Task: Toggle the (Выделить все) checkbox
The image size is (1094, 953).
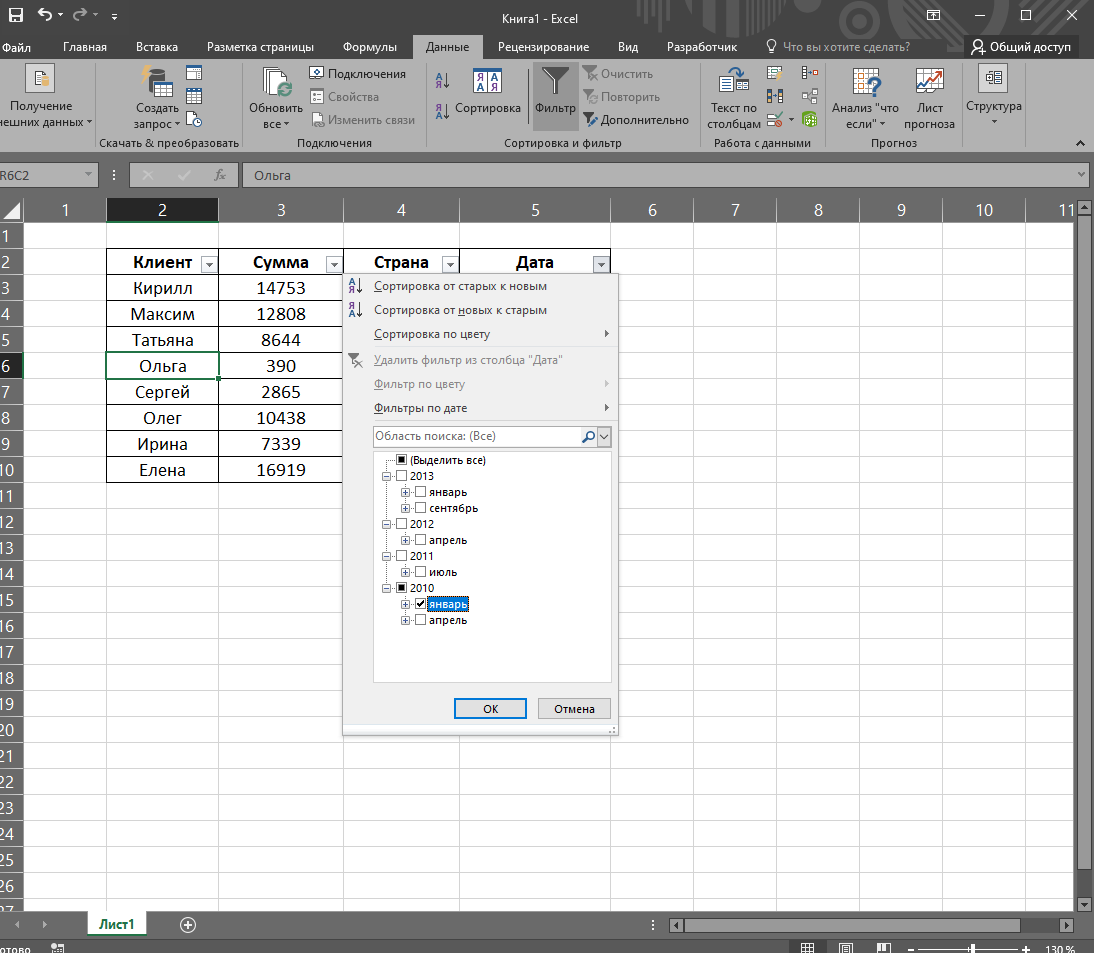Action: click(x=402, y=460)
